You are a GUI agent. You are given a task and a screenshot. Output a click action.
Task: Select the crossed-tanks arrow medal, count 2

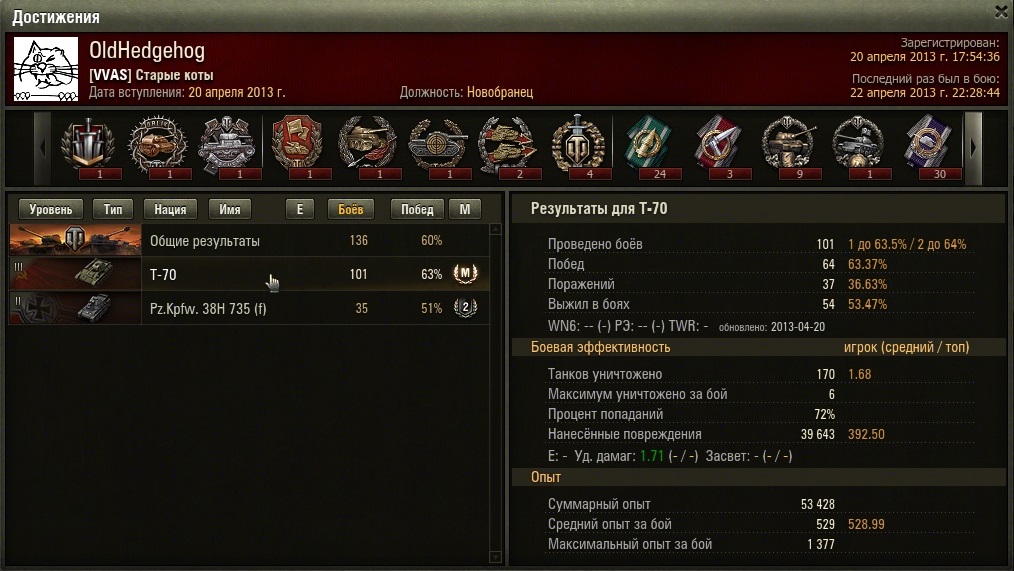[x=508, y=144]
